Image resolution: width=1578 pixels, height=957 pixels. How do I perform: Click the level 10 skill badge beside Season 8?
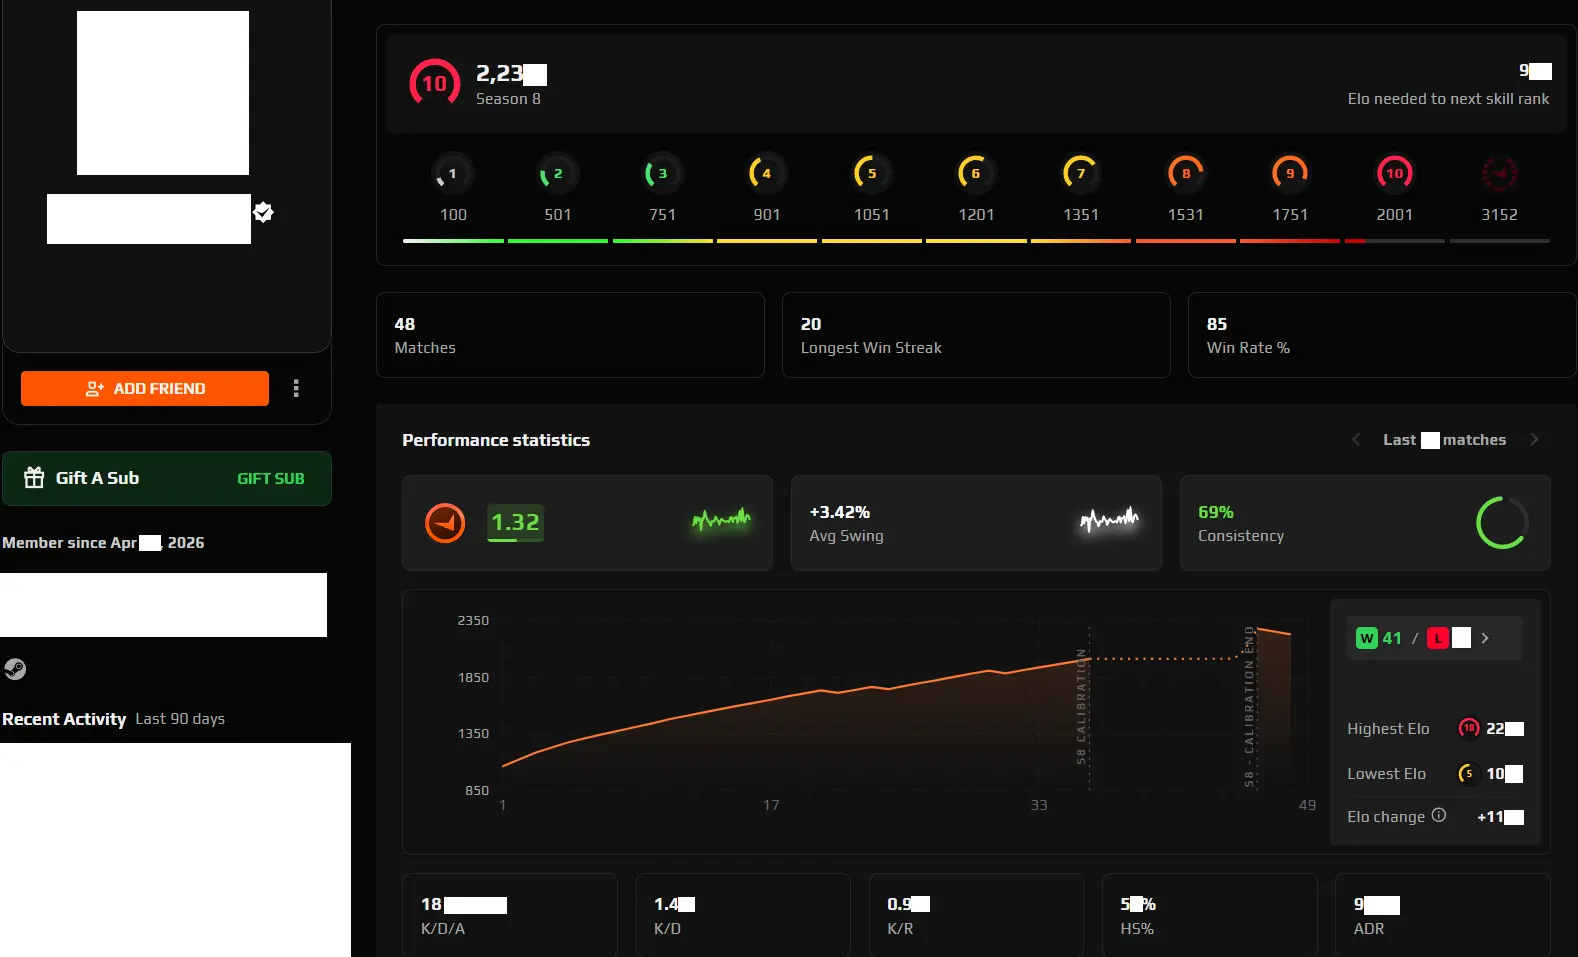(434, 84)
